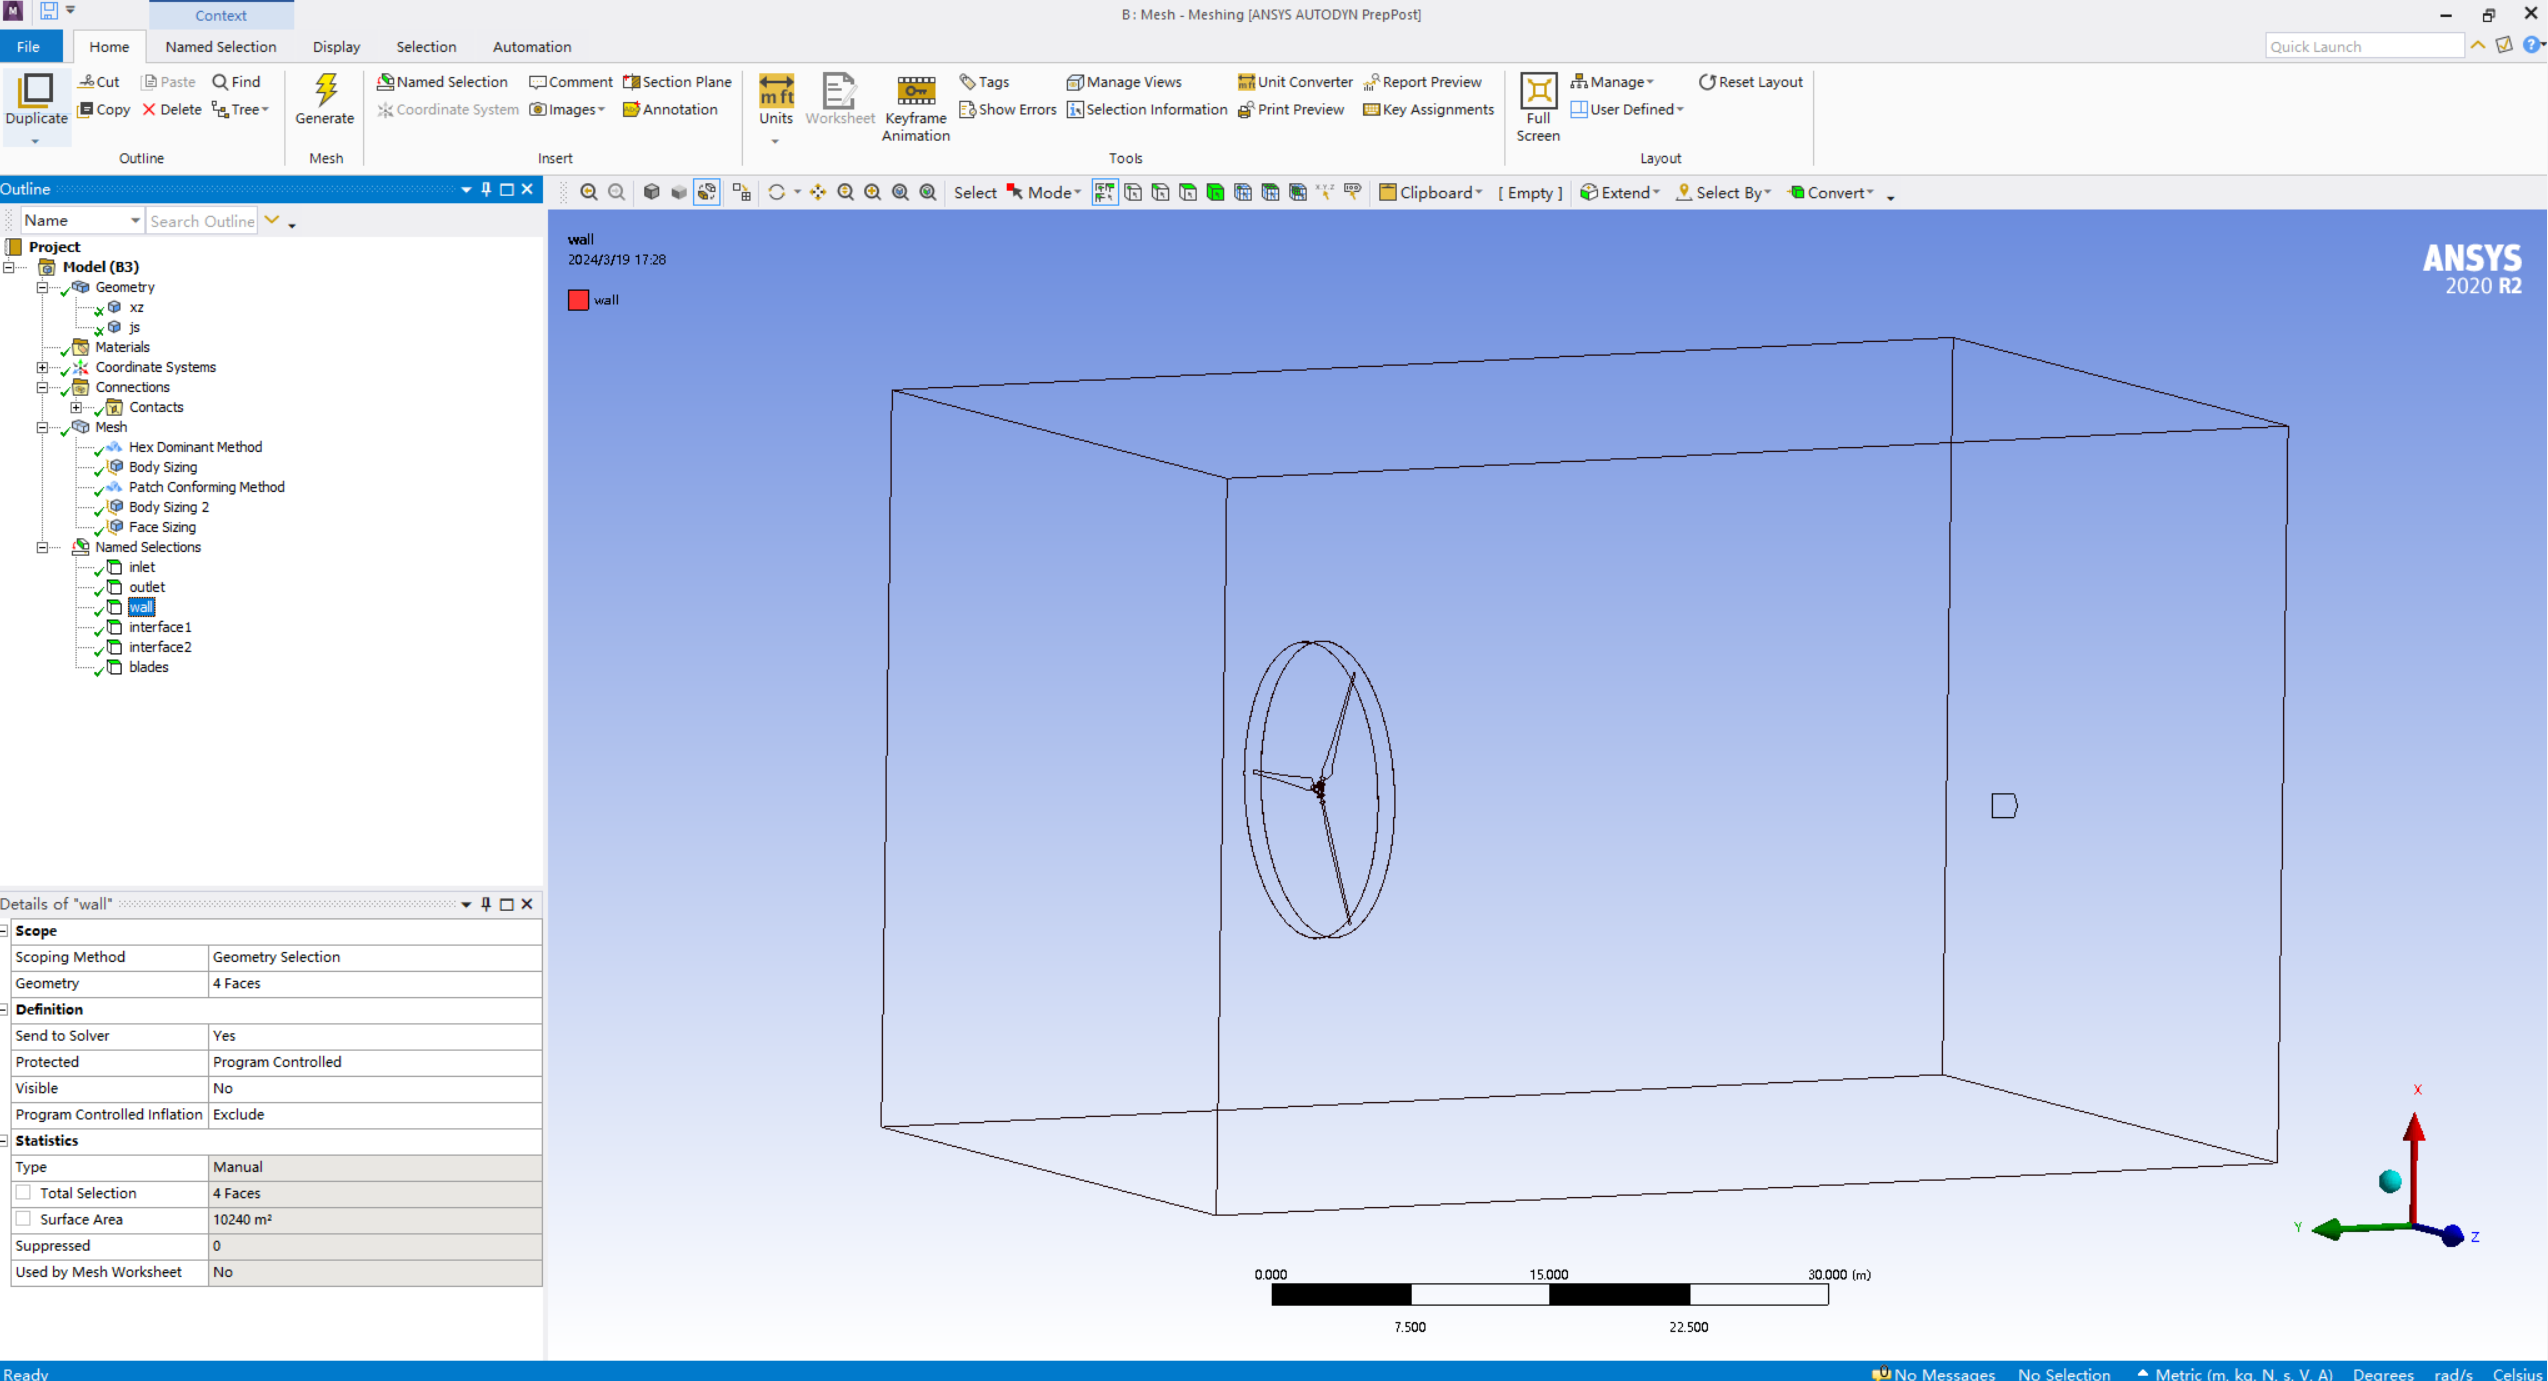Viewport: 2548px width, 1381px height.
Task: Select the vertex selection filter icon
Action: (1133, 192)
